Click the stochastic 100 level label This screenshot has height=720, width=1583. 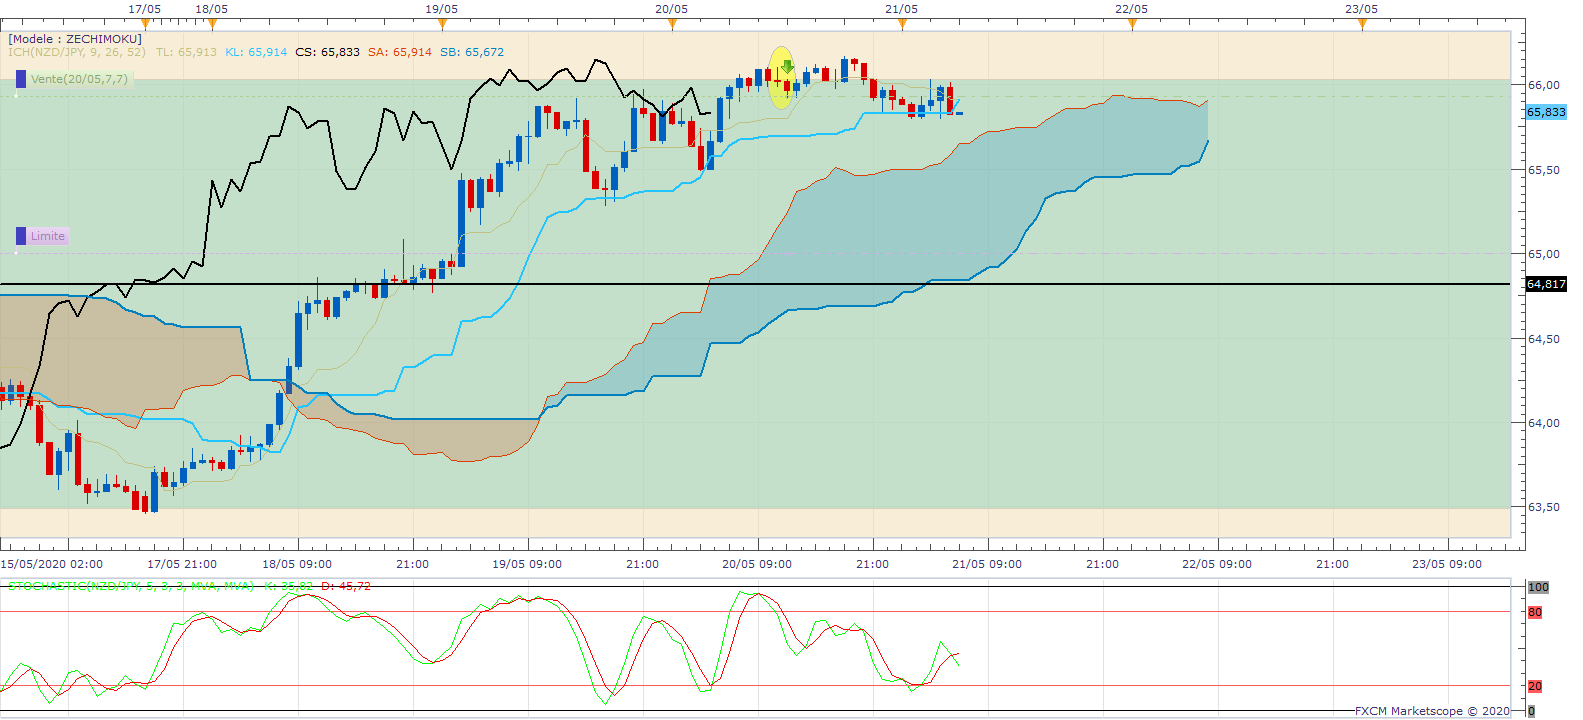[x=1538, y=587]
